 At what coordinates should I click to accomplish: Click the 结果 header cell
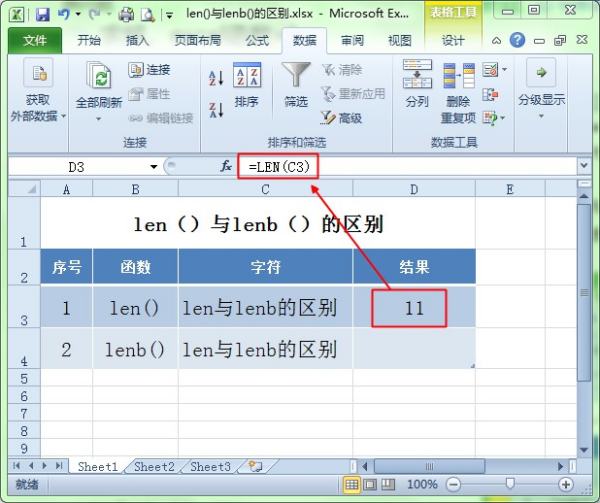[414, 267]
